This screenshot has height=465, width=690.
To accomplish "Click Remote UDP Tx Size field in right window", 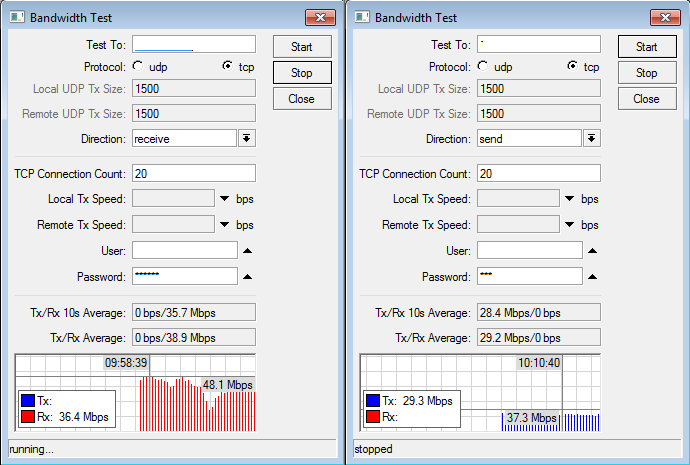I will point(539,114).
